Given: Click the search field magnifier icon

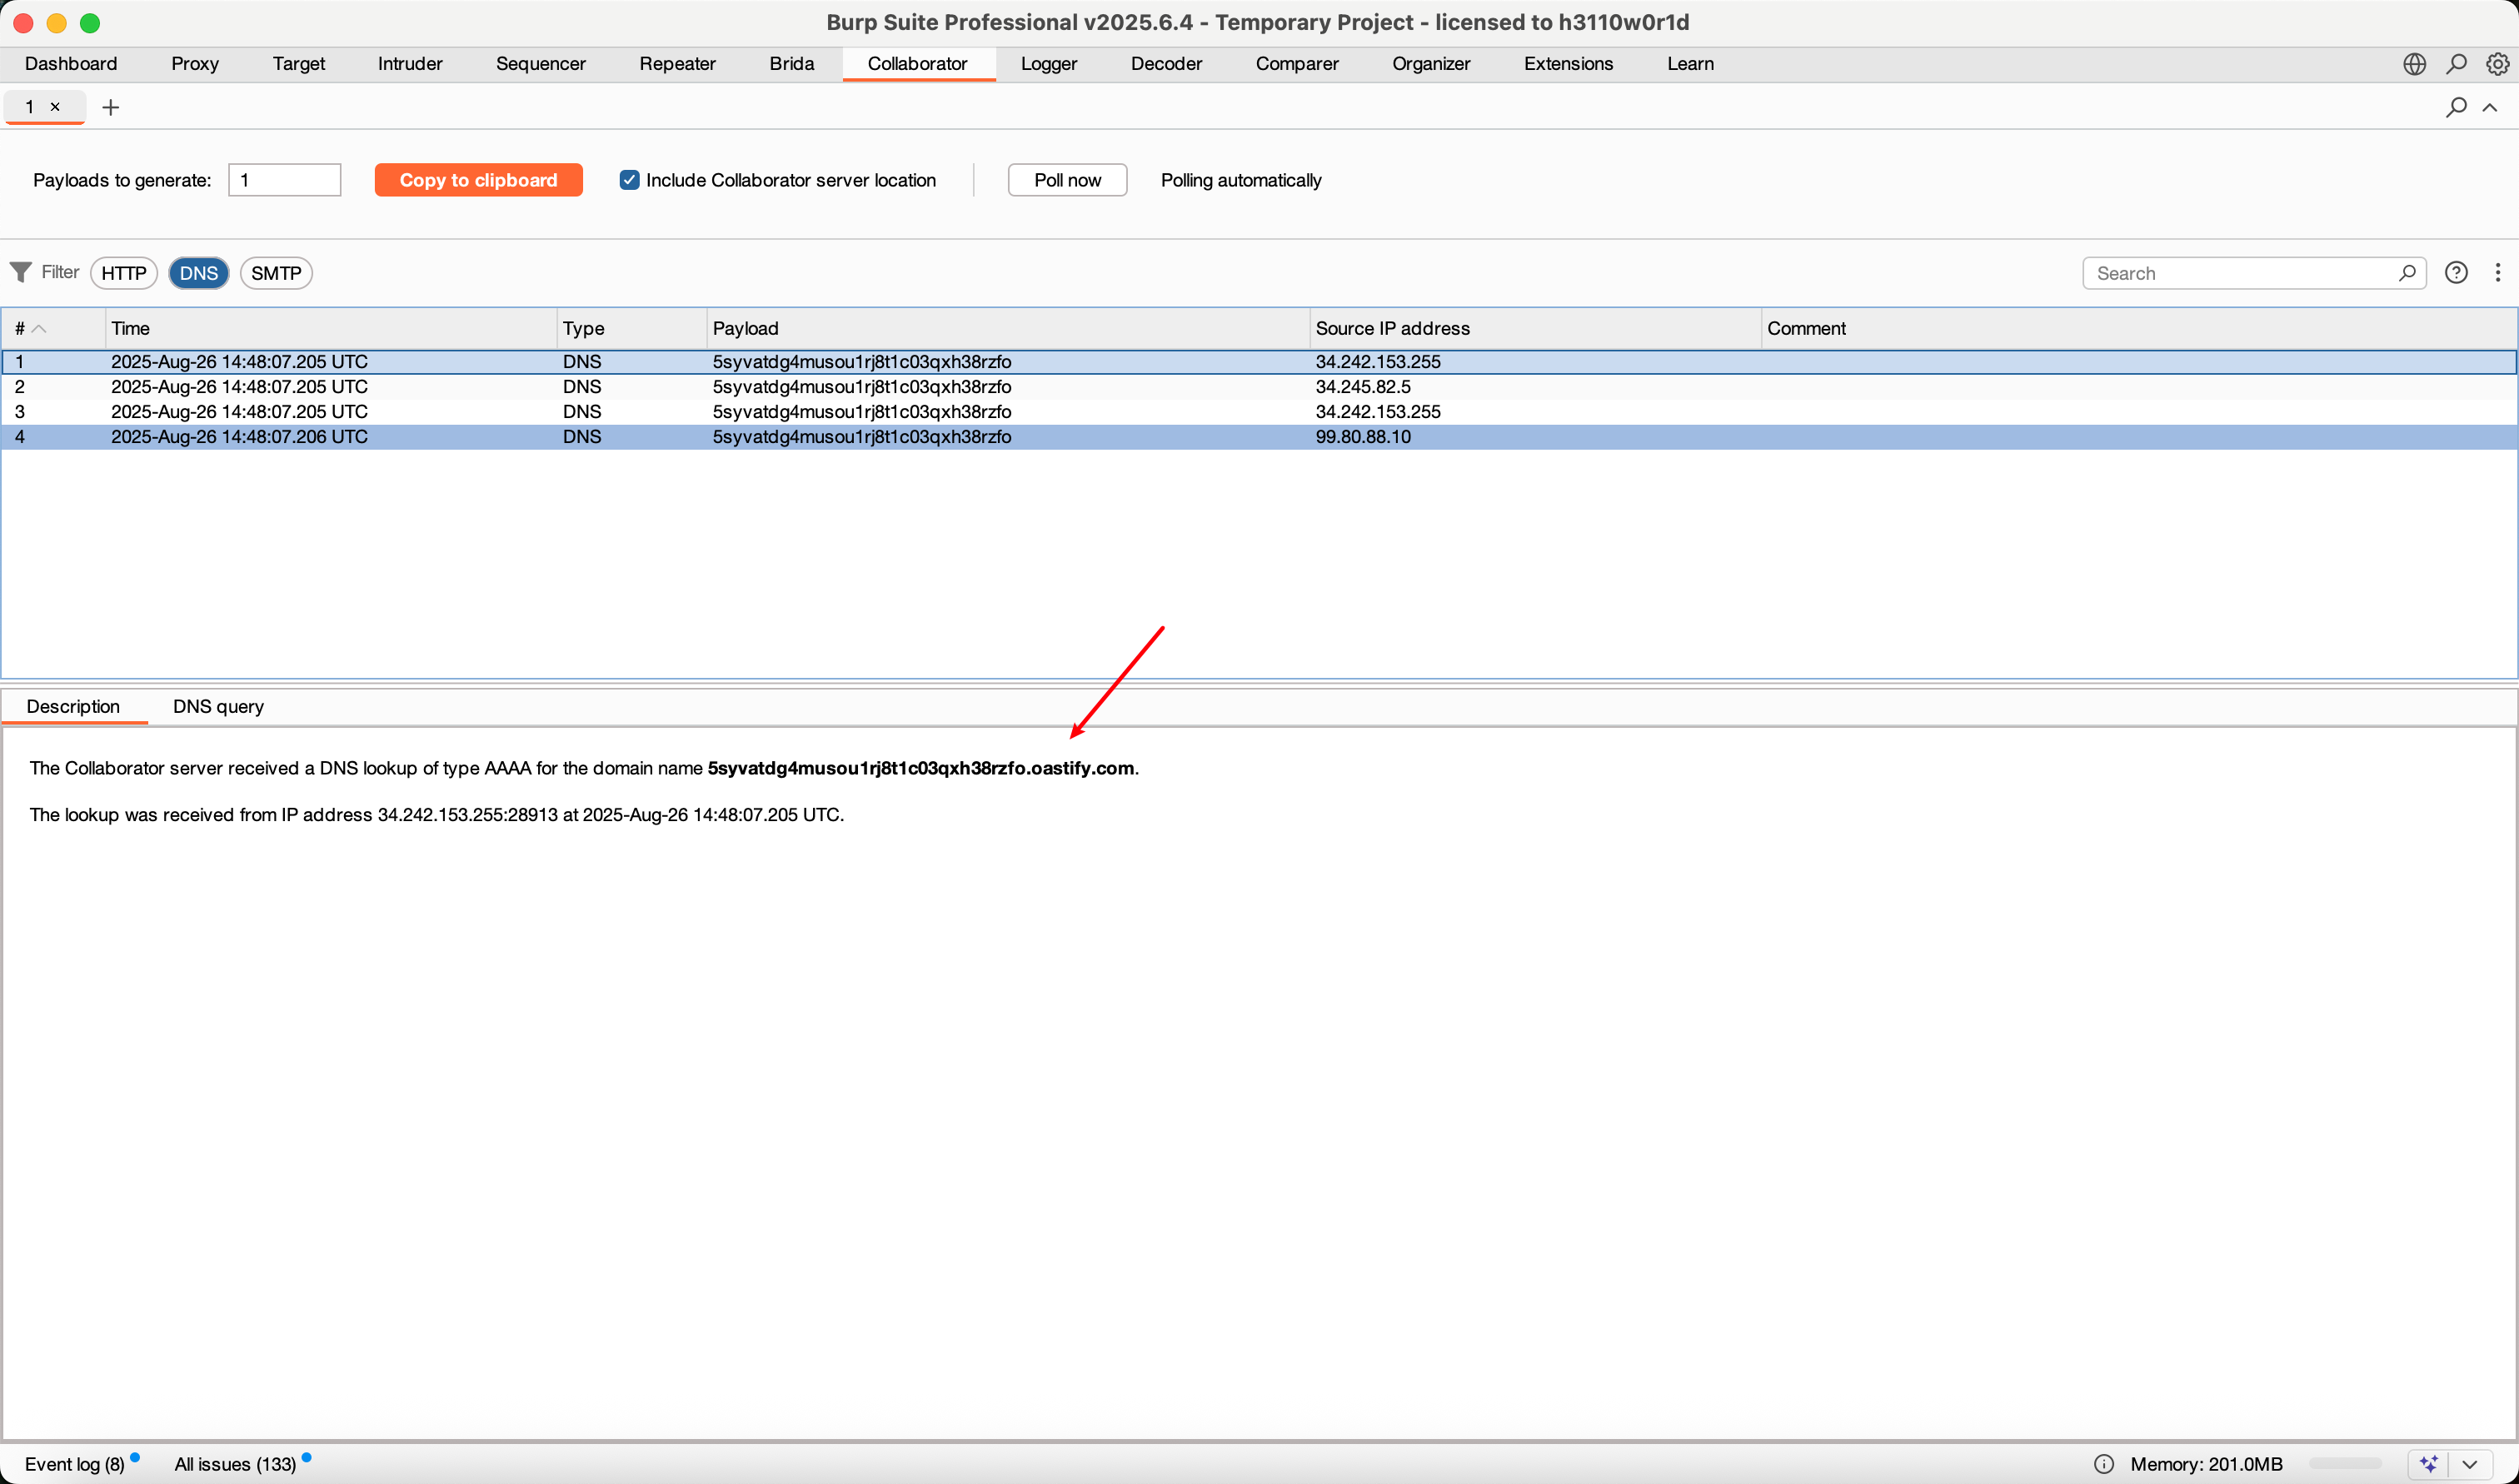Looking at the screenshot, I should pos(2407,273).
